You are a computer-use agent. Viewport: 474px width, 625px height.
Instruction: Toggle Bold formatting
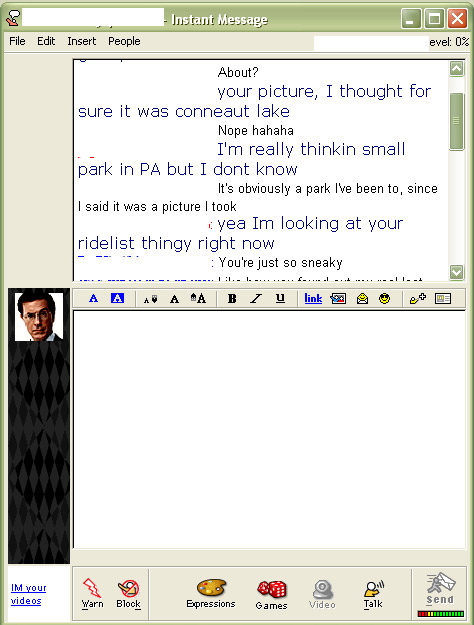point(232,299)
